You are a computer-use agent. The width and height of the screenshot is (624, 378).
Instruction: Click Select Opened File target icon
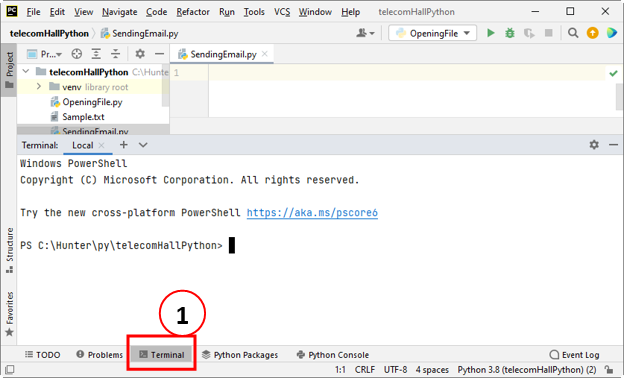coord(77,54)
